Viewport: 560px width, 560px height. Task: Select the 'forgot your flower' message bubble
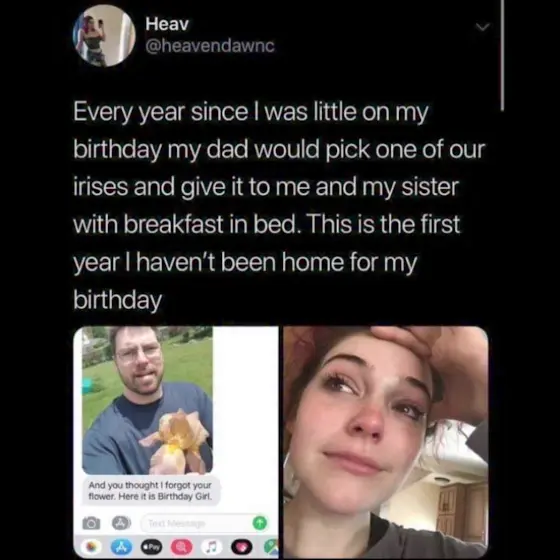click(150, 491)
